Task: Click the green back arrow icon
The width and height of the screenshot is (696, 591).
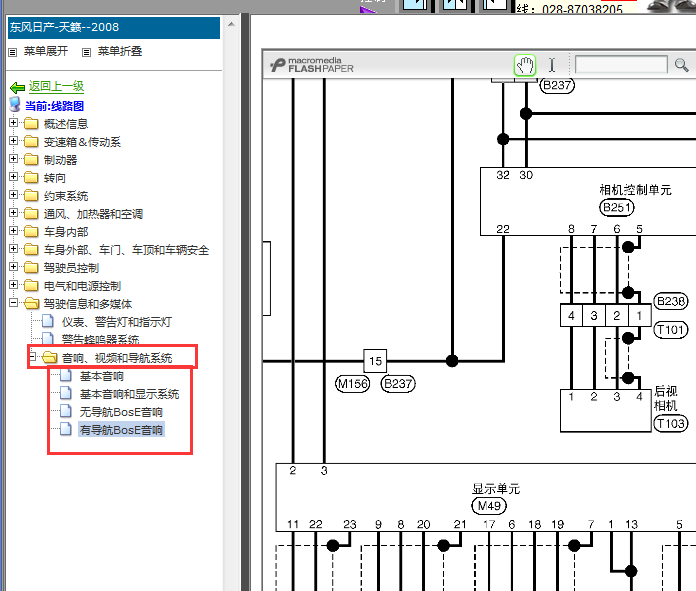Action: (x=17, y=87)
